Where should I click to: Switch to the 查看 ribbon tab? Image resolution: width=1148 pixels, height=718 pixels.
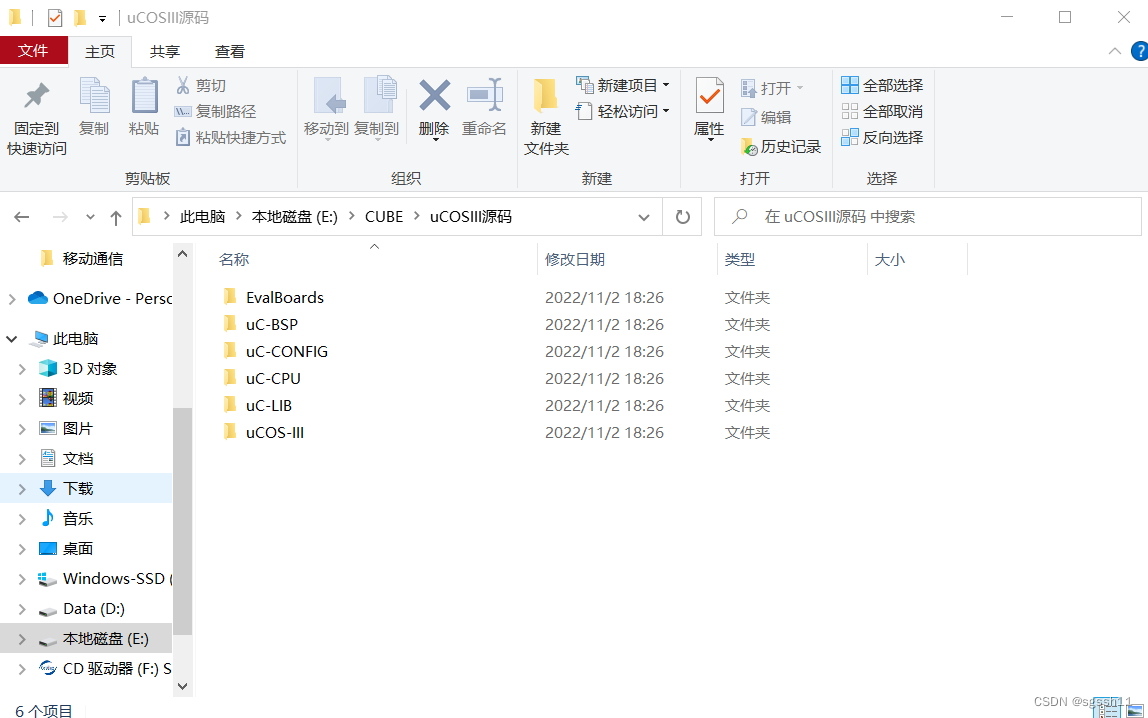click(x=230, y=51)
